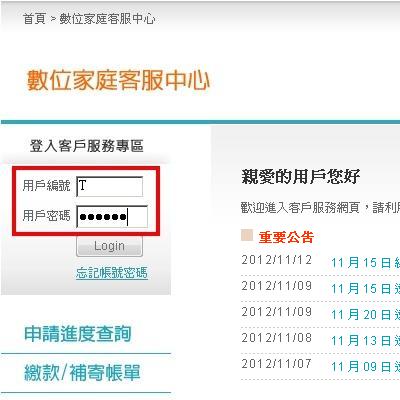Open the 2012/11/07 announcement about 11月09日
400x400 pixels.
(x=365, y=366)
